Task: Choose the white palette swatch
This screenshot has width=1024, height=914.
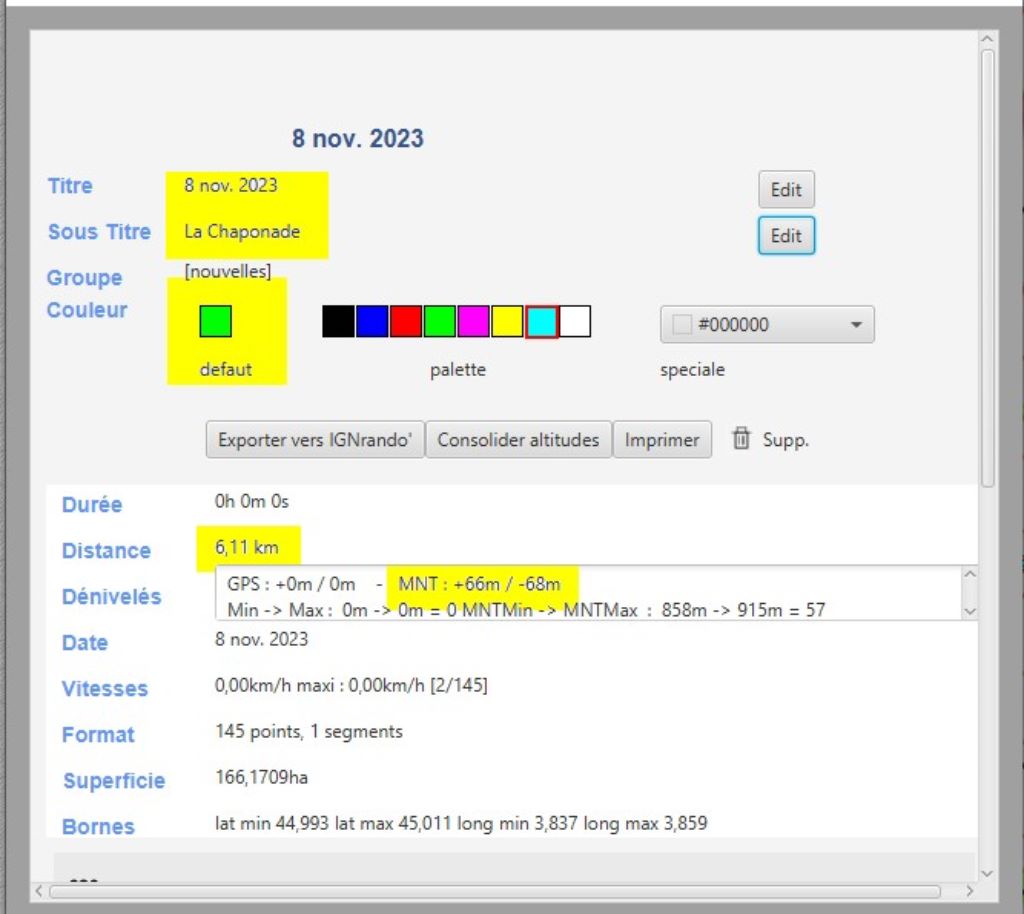Action: (x=575, y=321)
